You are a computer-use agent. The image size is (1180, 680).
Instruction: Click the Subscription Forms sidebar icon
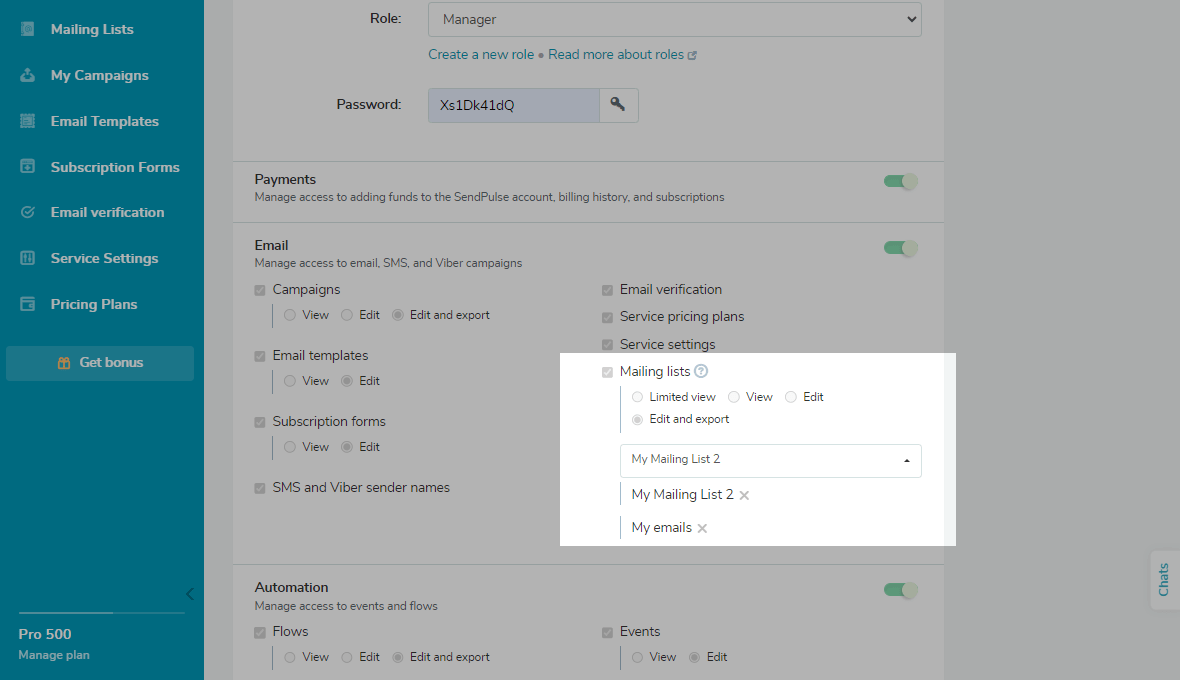28,167
